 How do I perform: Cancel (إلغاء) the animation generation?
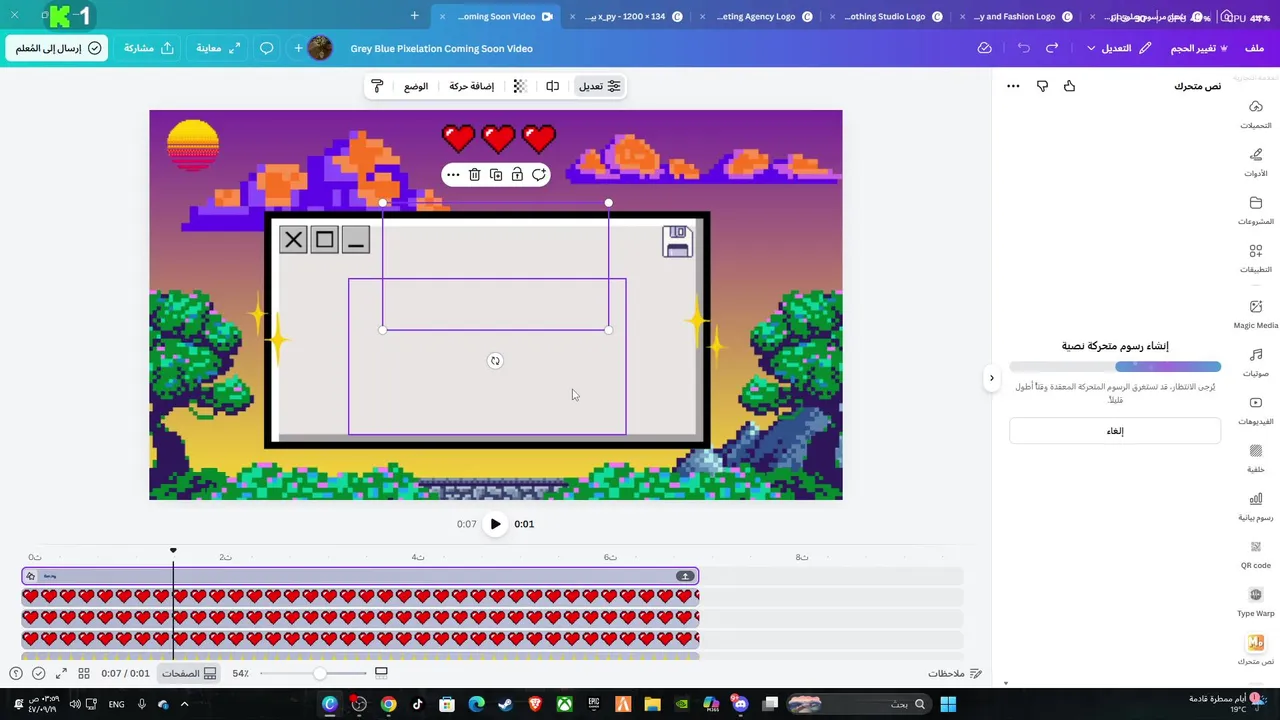click(1115, 431)
